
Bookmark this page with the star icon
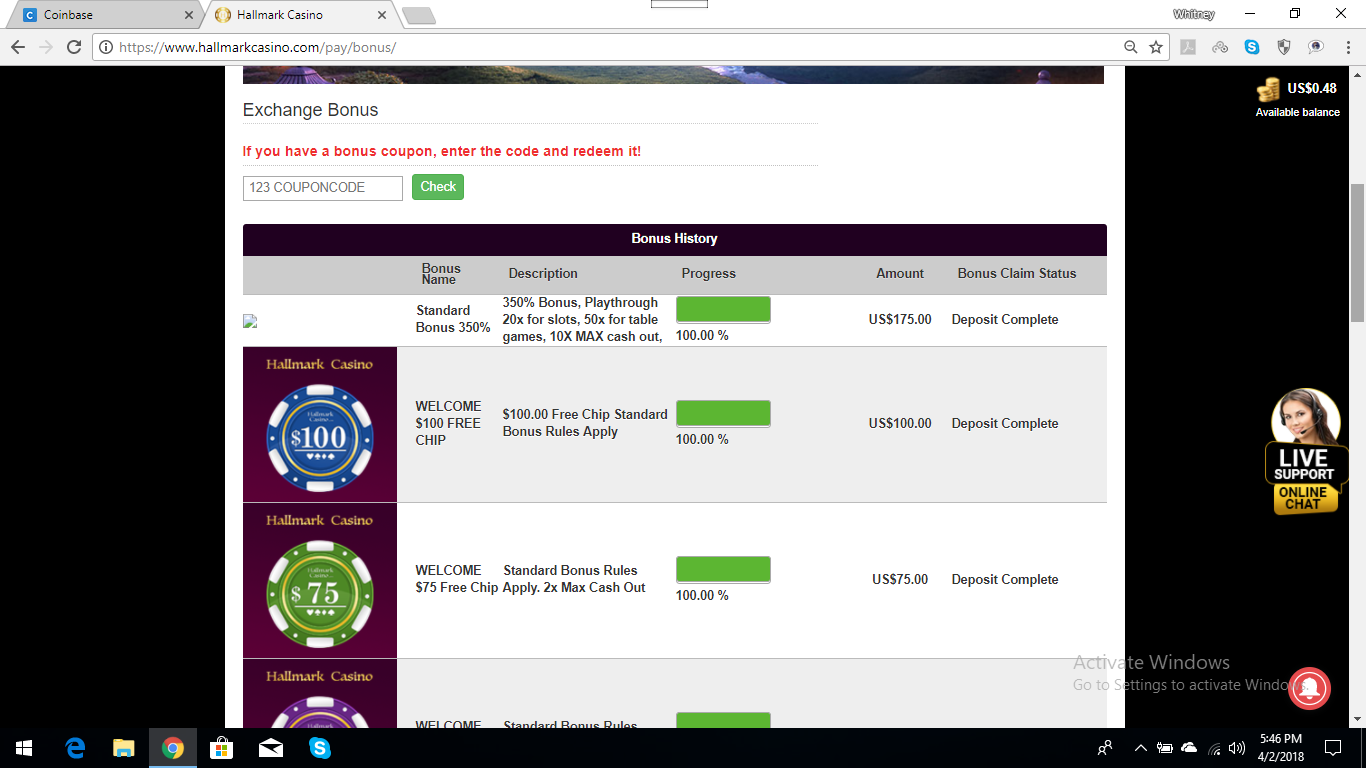coord(1156,47)
